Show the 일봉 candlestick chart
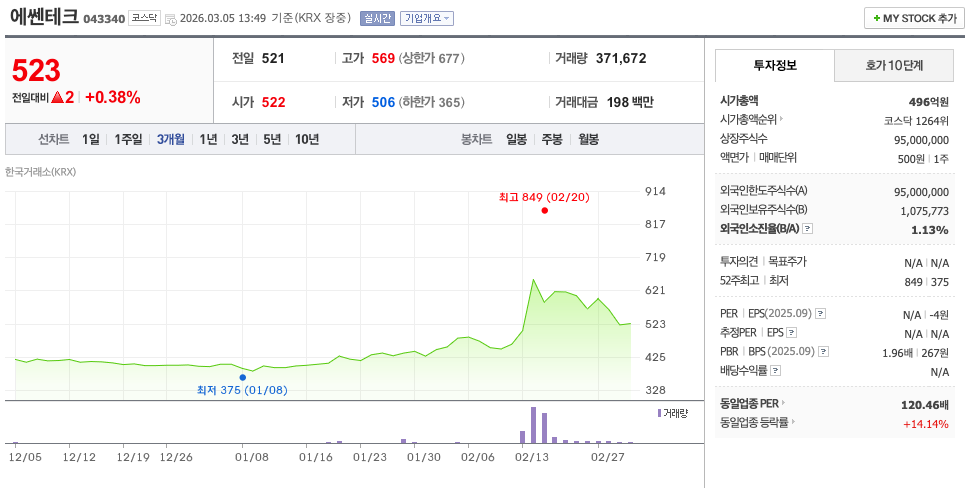 click(516, 140)
